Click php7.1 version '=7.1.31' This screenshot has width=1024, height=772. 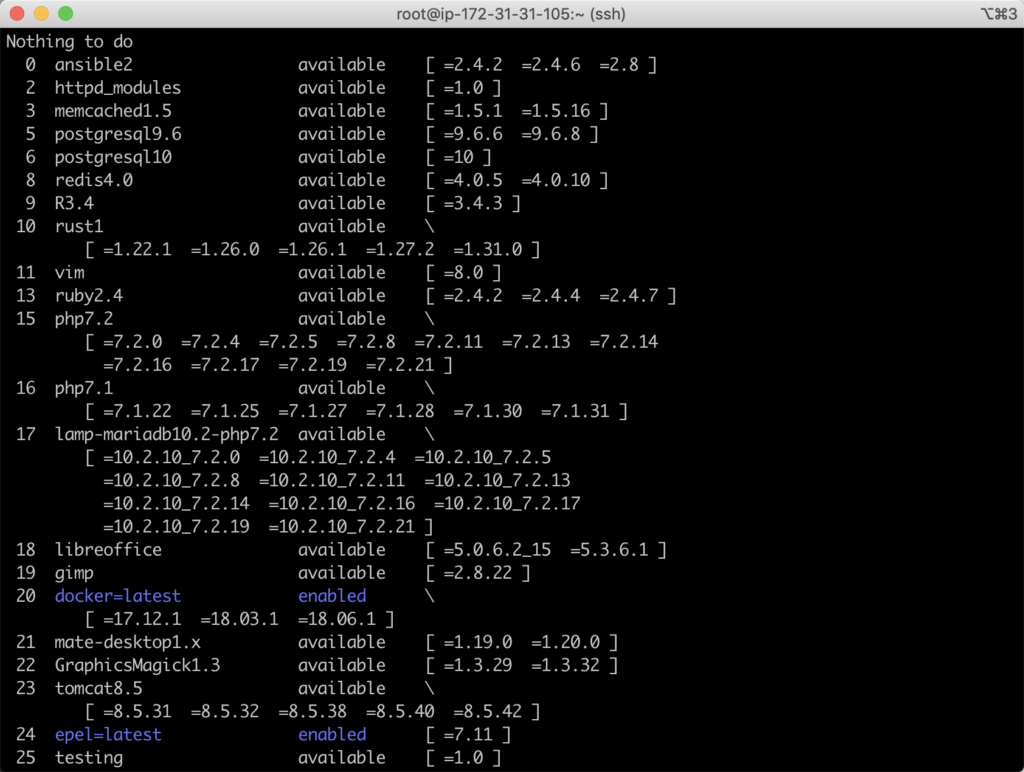pos(575,411)
